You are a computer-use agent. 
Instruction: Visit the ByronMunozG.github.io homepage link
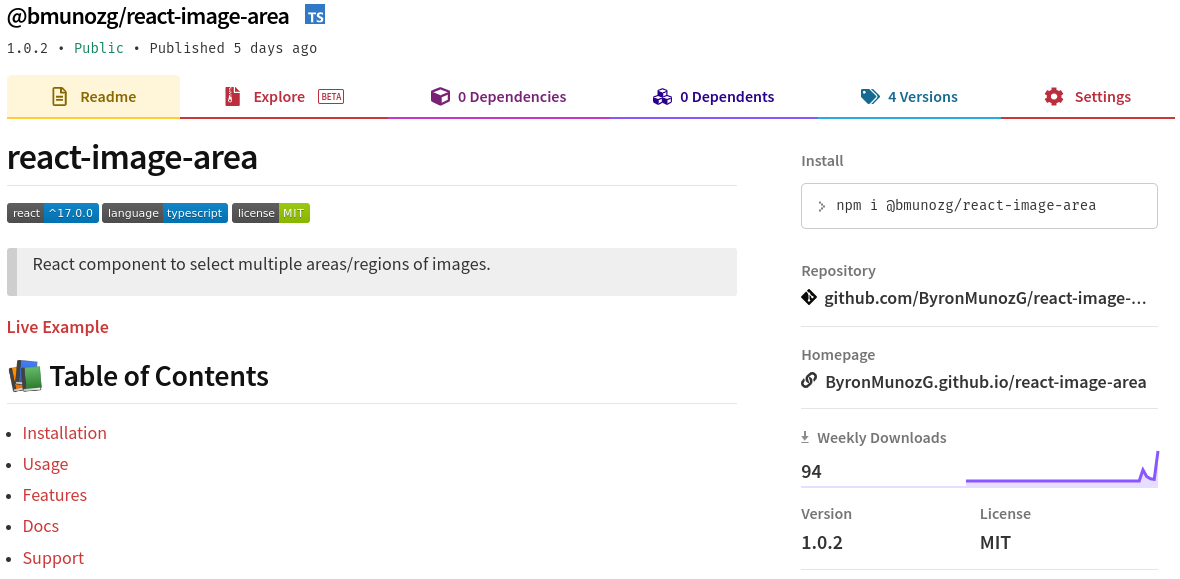(985, 381)
